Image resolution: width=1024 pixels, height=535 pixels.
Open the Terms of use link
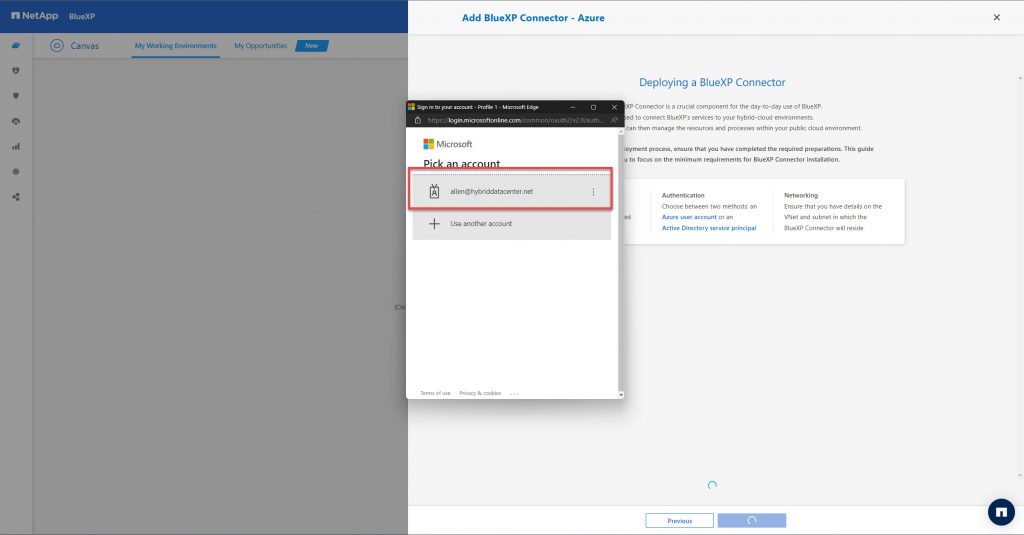click(x=435, y=393)
